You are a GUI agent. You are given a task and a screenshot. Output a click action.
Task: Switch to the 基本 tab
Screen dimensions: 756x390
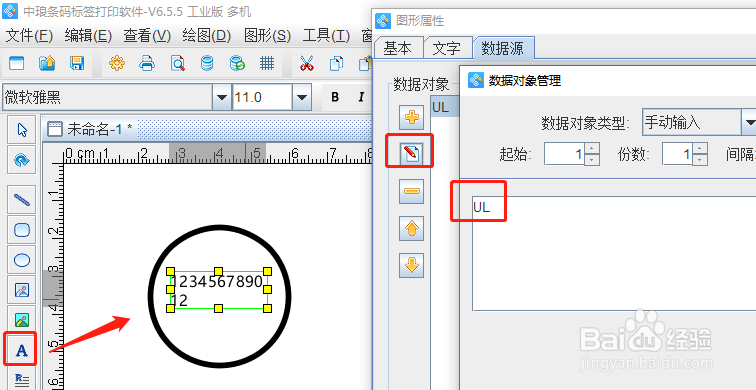tap(398, 48)
